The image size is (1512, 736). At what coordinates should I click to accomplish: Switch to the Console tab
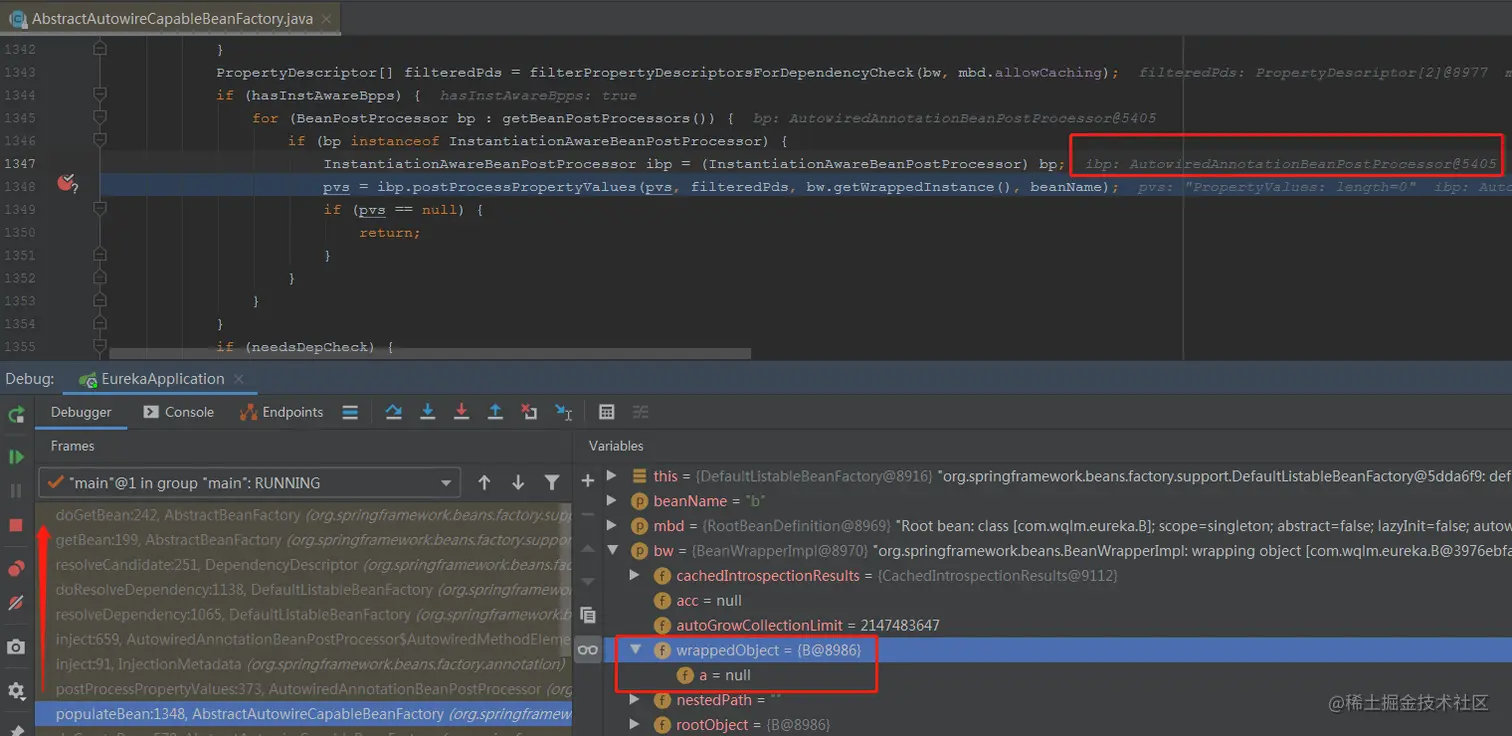click(178, 412)
